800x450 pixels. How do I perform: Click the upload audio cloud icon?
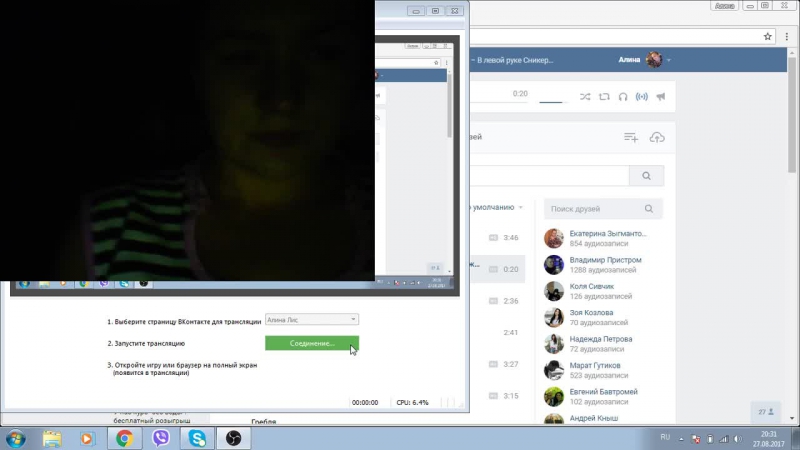tap(657, 137)
